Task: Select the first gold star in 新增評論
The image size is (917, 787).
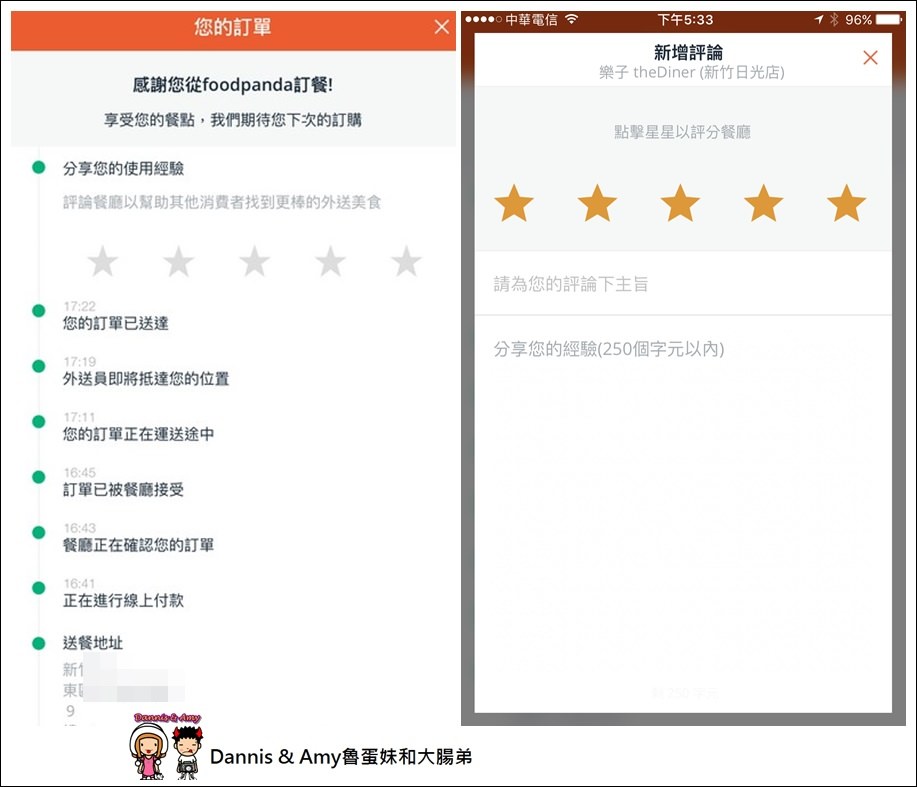Action: [x=514, y=203]
